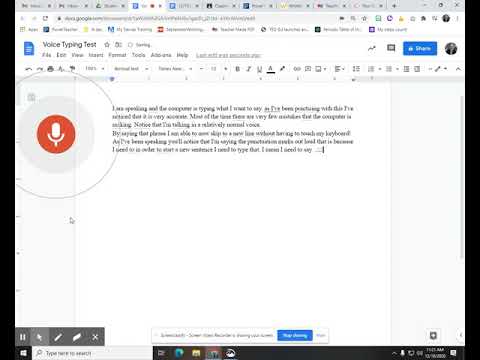Screen dimensions: 480x360
Task: Click the Undo toolbar icon
Action: (29, 69)
